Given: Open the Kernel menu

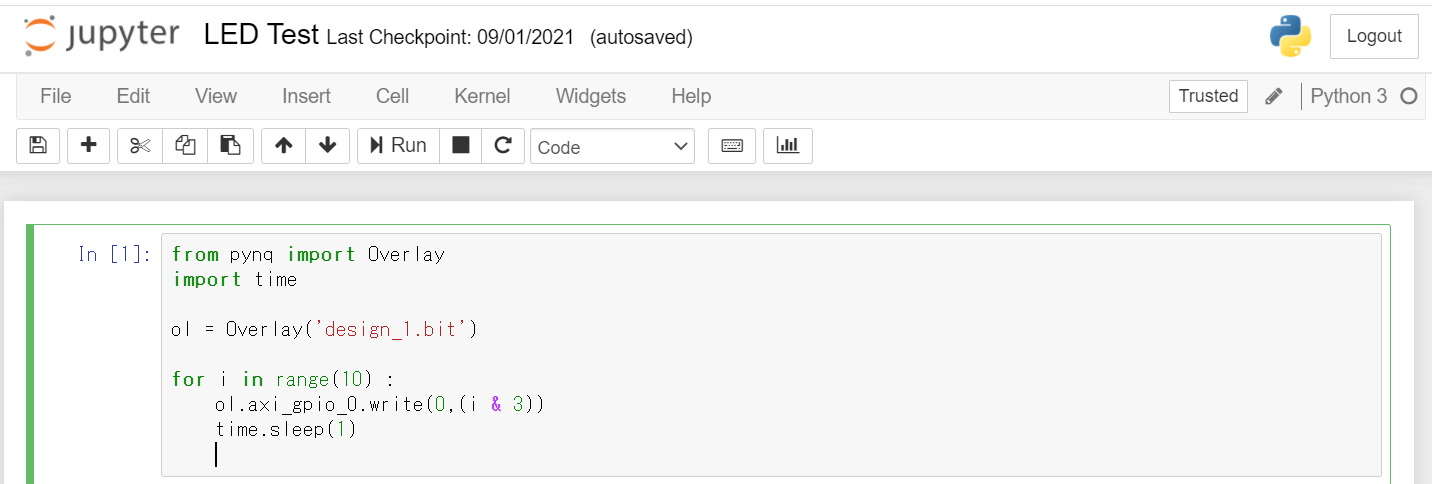Looking at the screenshot, I should (482, 96).
